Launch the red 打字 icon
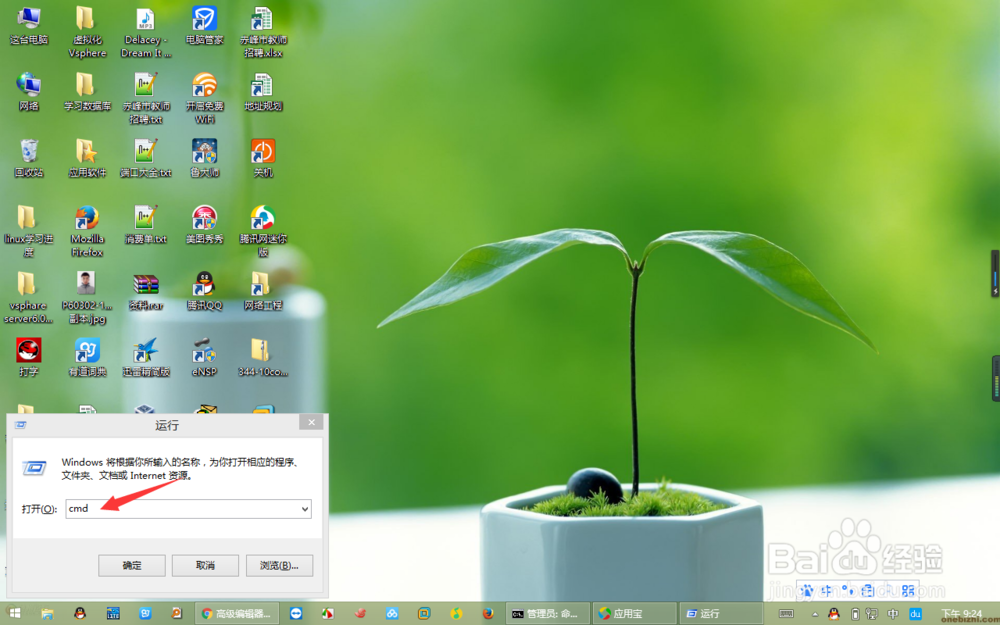Viewport: 1000px width, 625px height. click(29, 358)
